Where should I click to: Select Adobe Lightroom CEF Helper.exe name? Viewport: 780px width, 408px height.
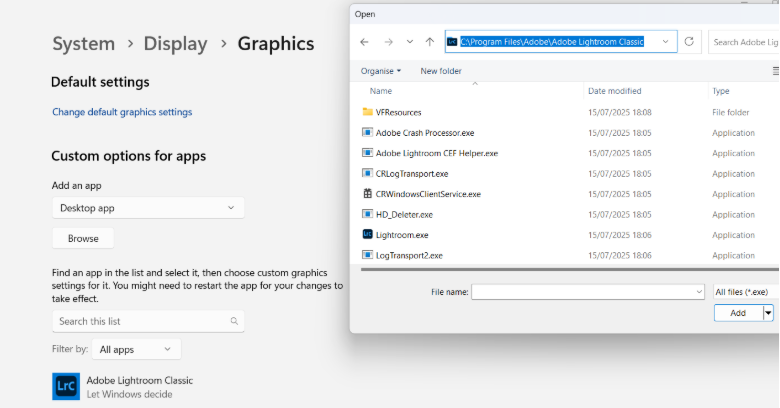[437, 153]
